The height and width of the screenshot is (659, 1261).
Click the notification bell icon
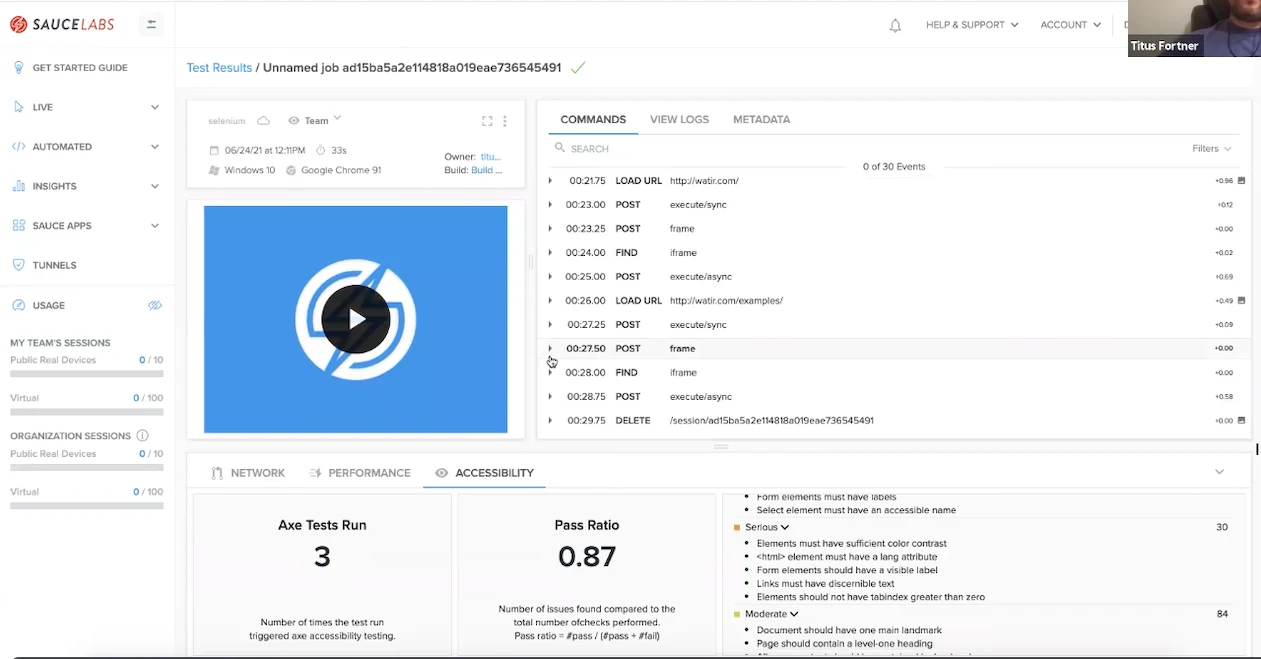coord(894,26)
